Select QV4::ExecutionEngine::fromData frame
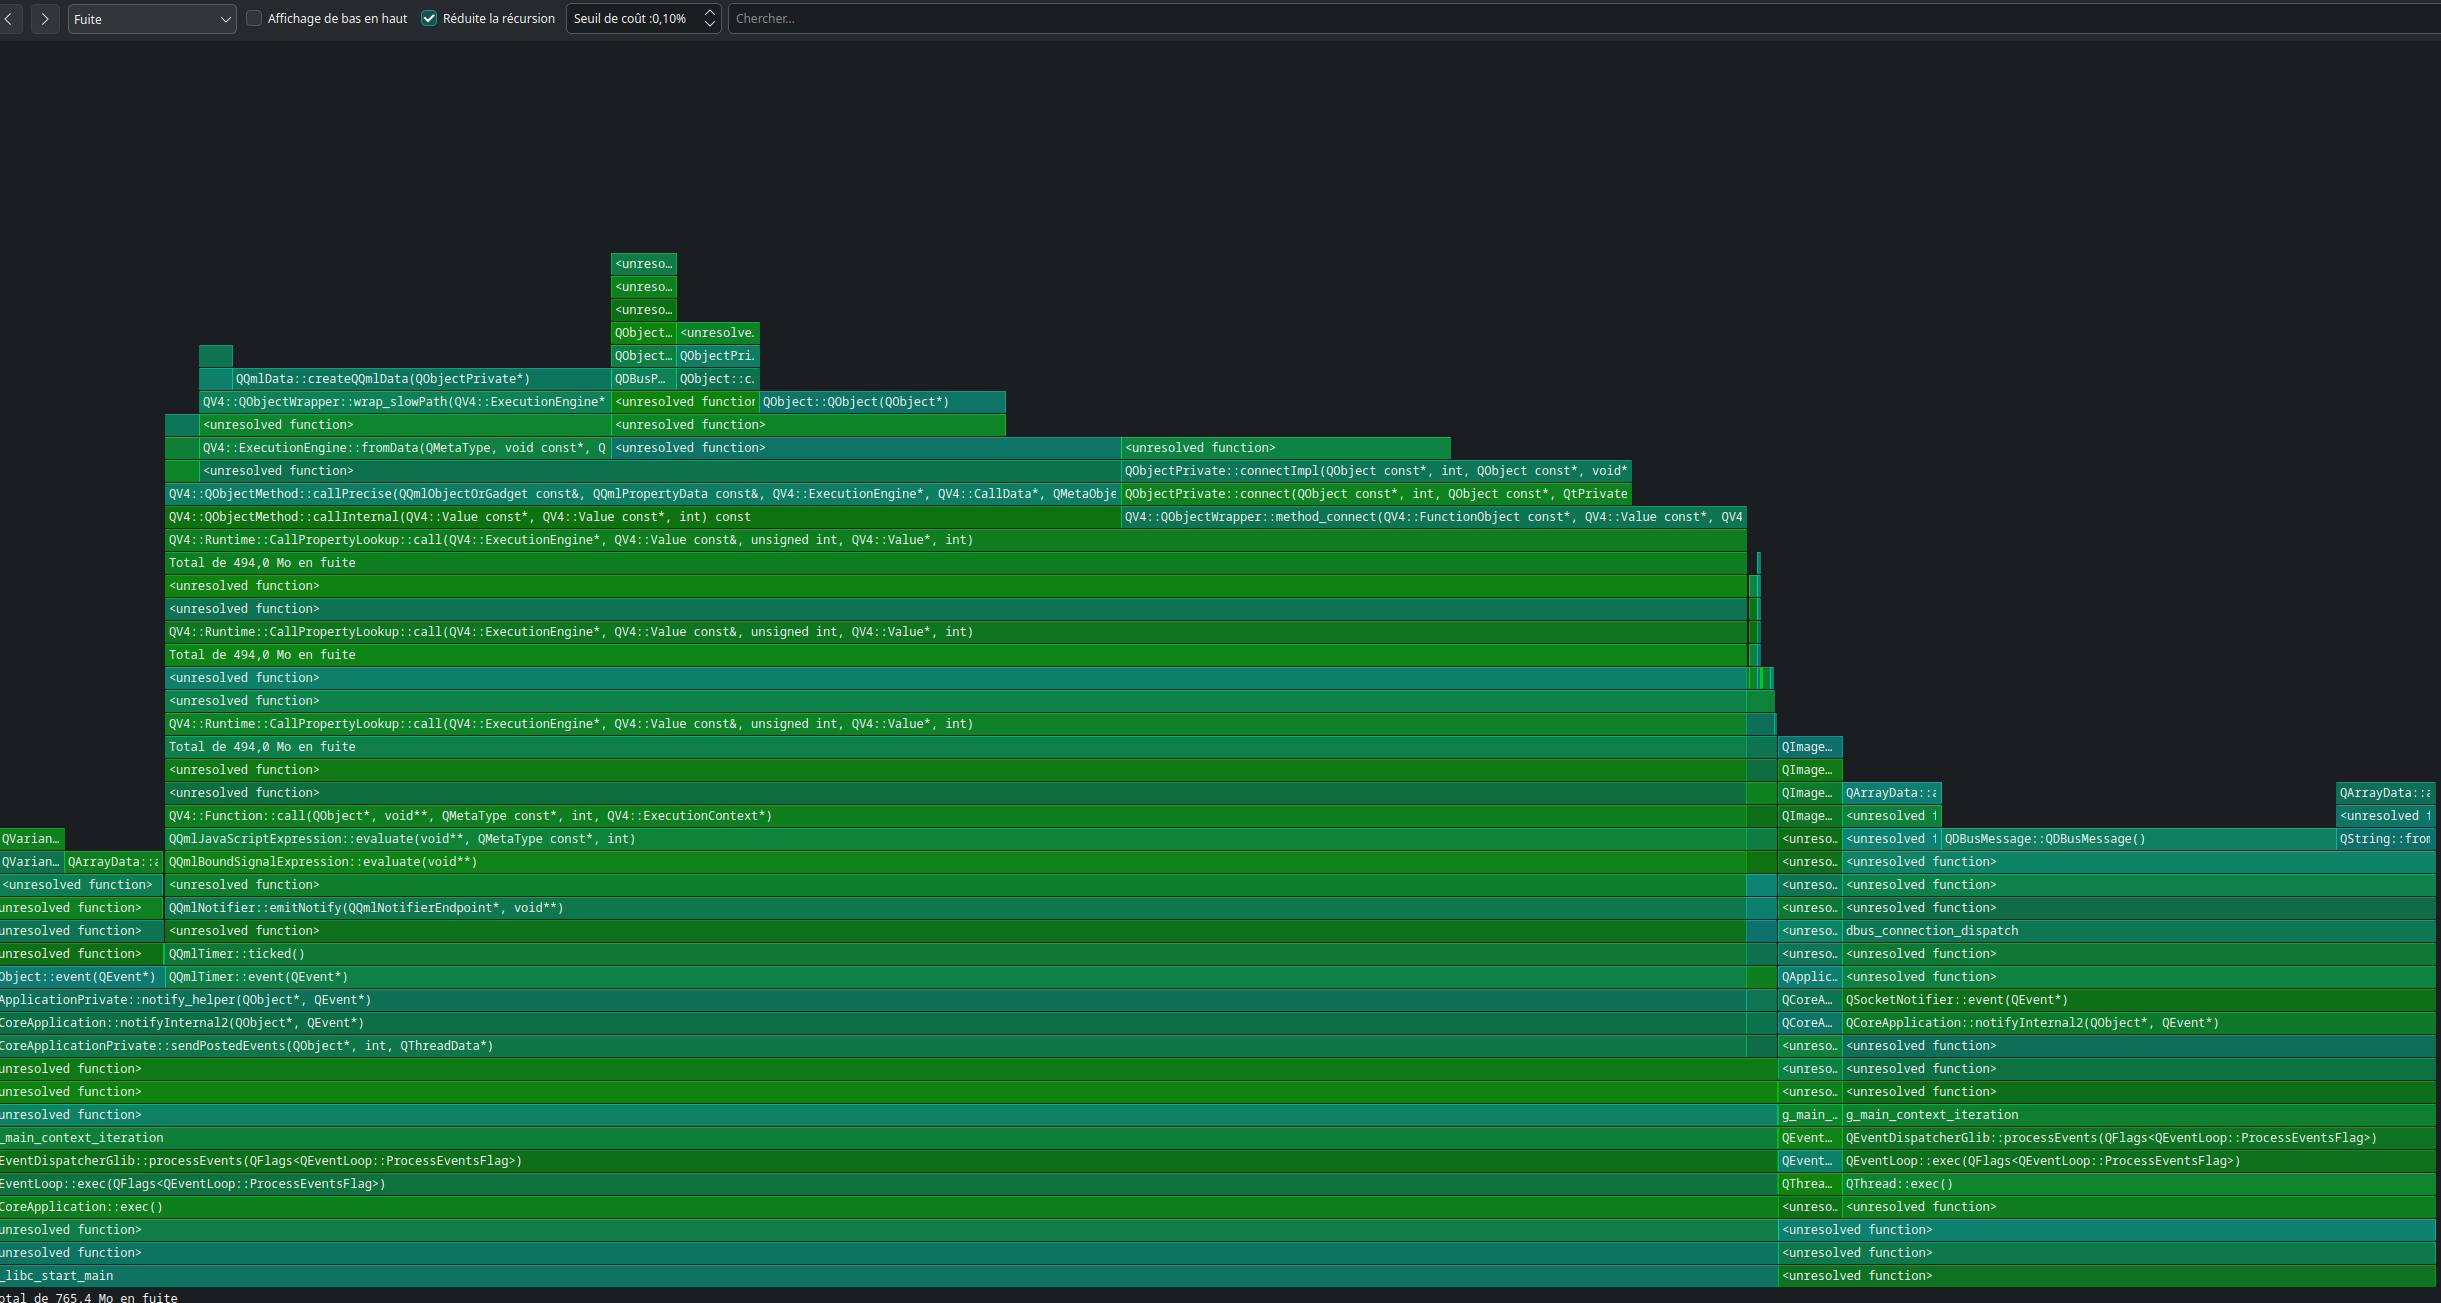2441x1303 pixels. tap(405, 448)
